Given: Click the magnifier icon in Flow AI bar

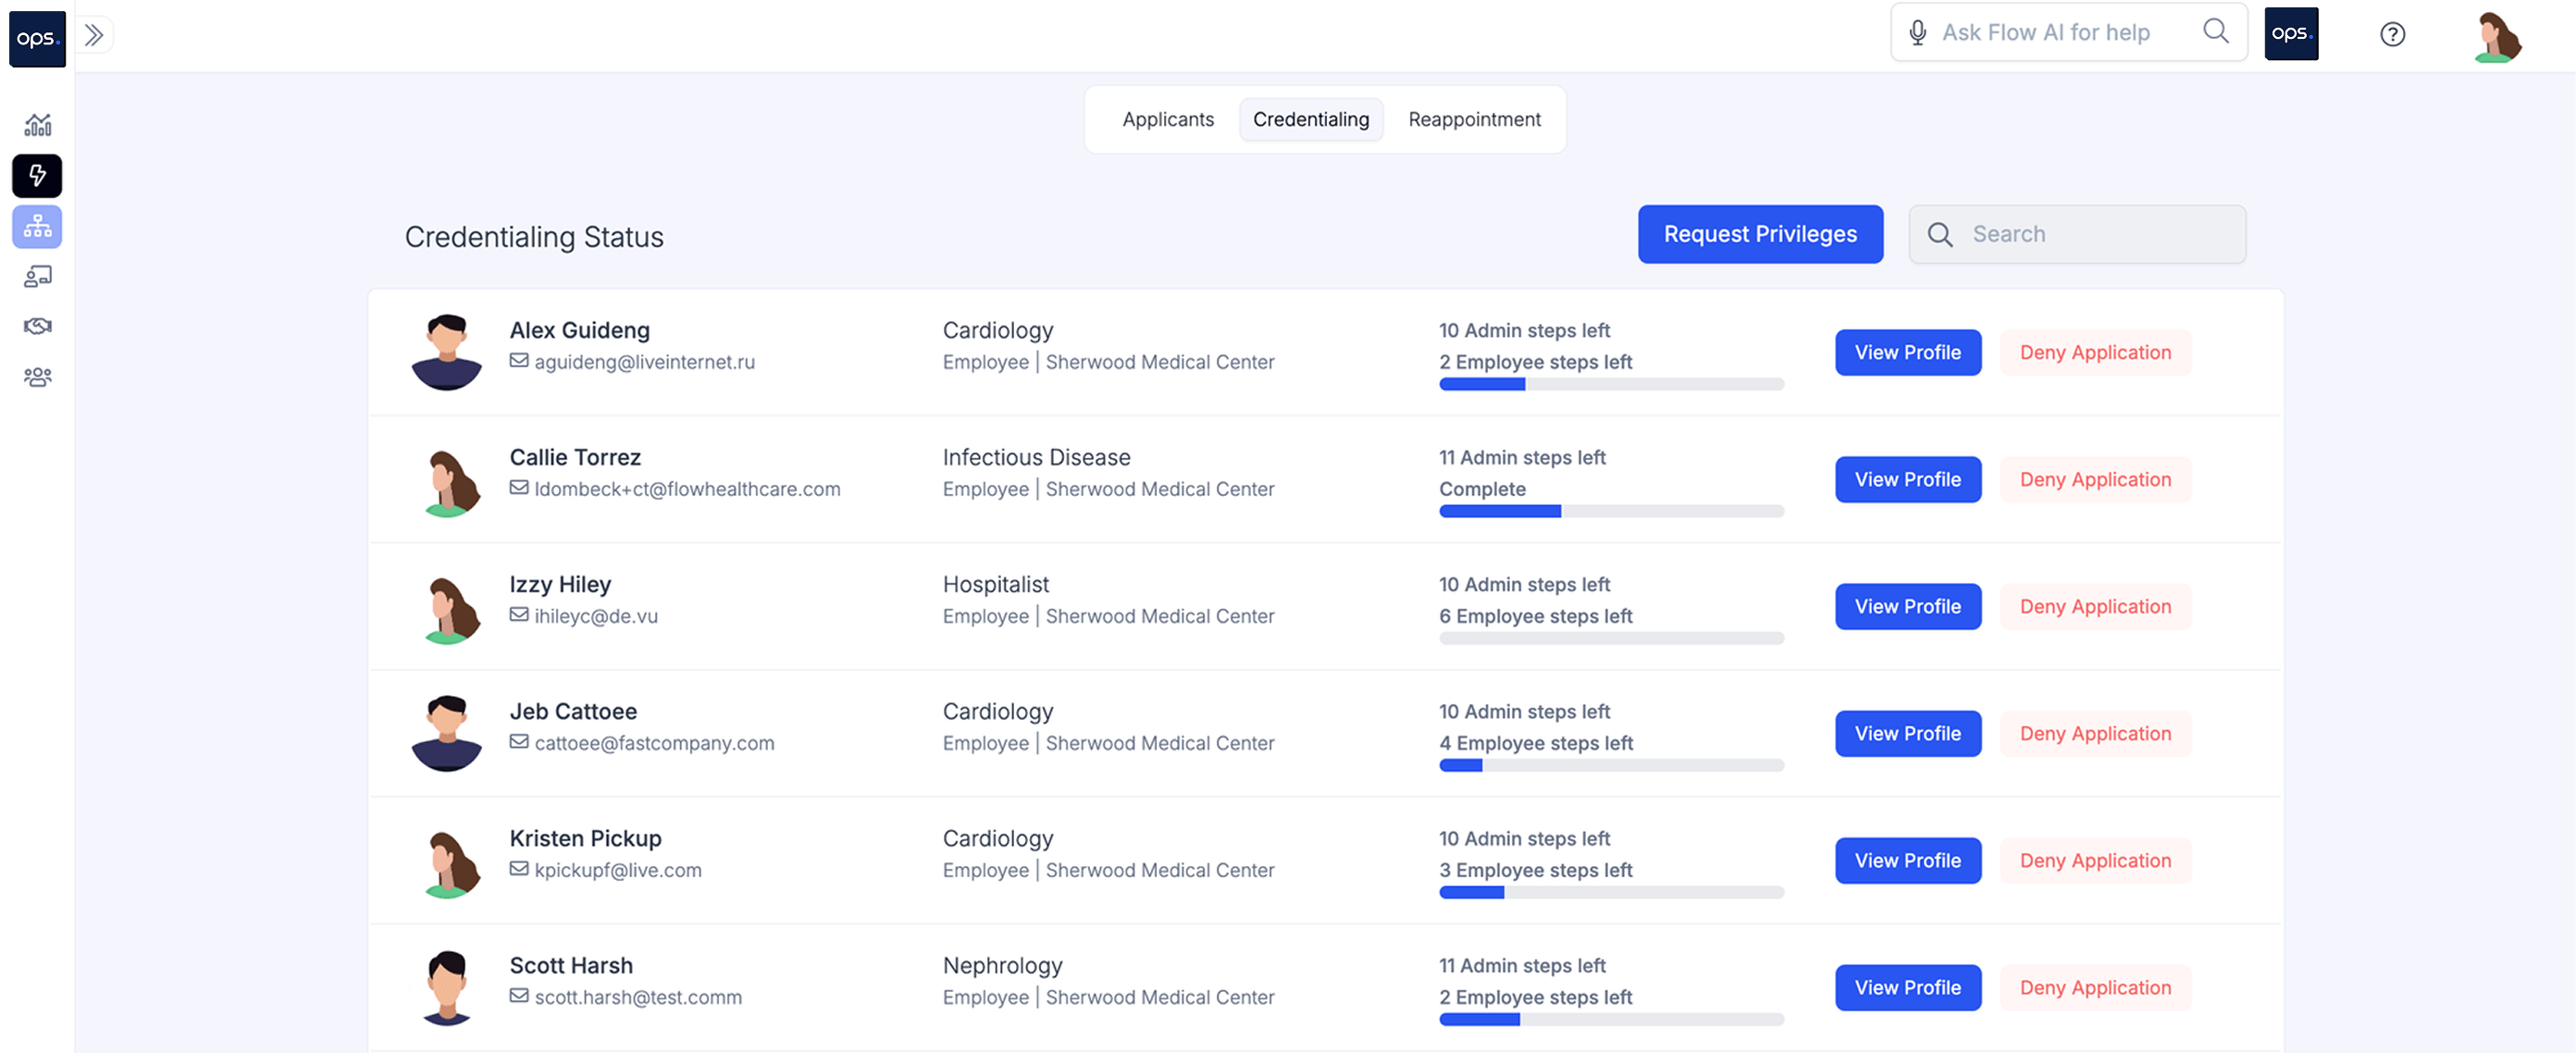Looking at the screenshot, I should click(x=2215, y=32).
